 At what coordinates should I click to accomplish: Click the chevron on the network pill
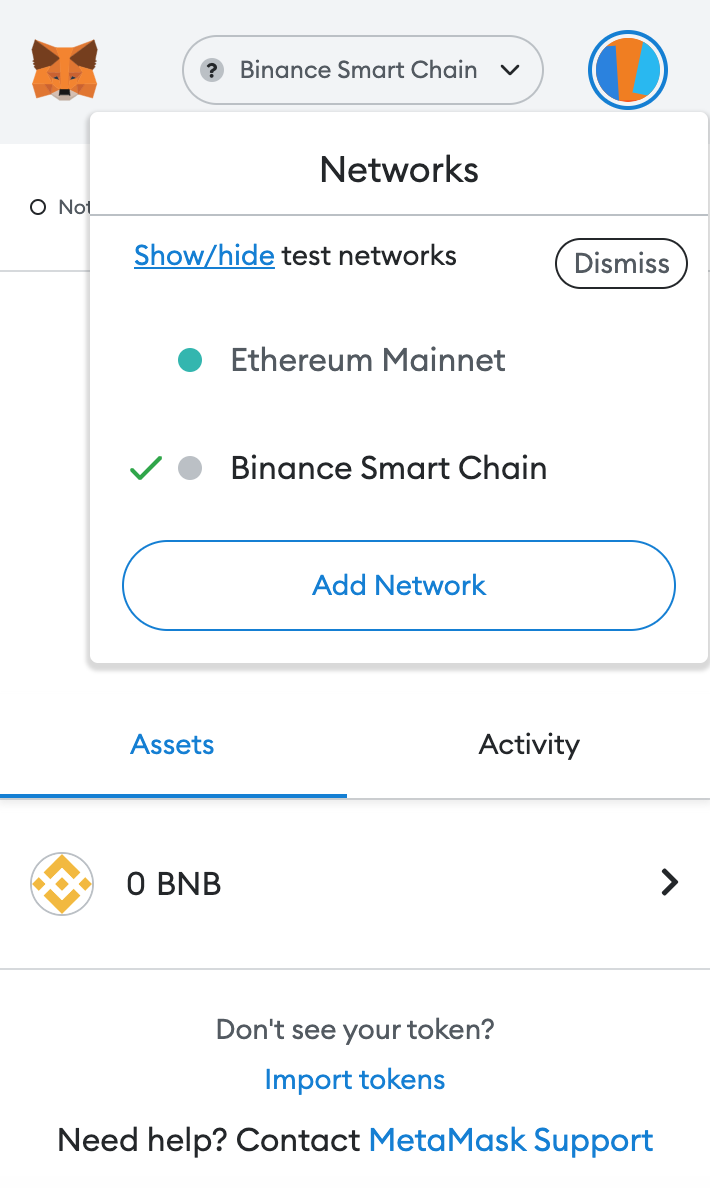pyautogui.click(x=510, y=70)
